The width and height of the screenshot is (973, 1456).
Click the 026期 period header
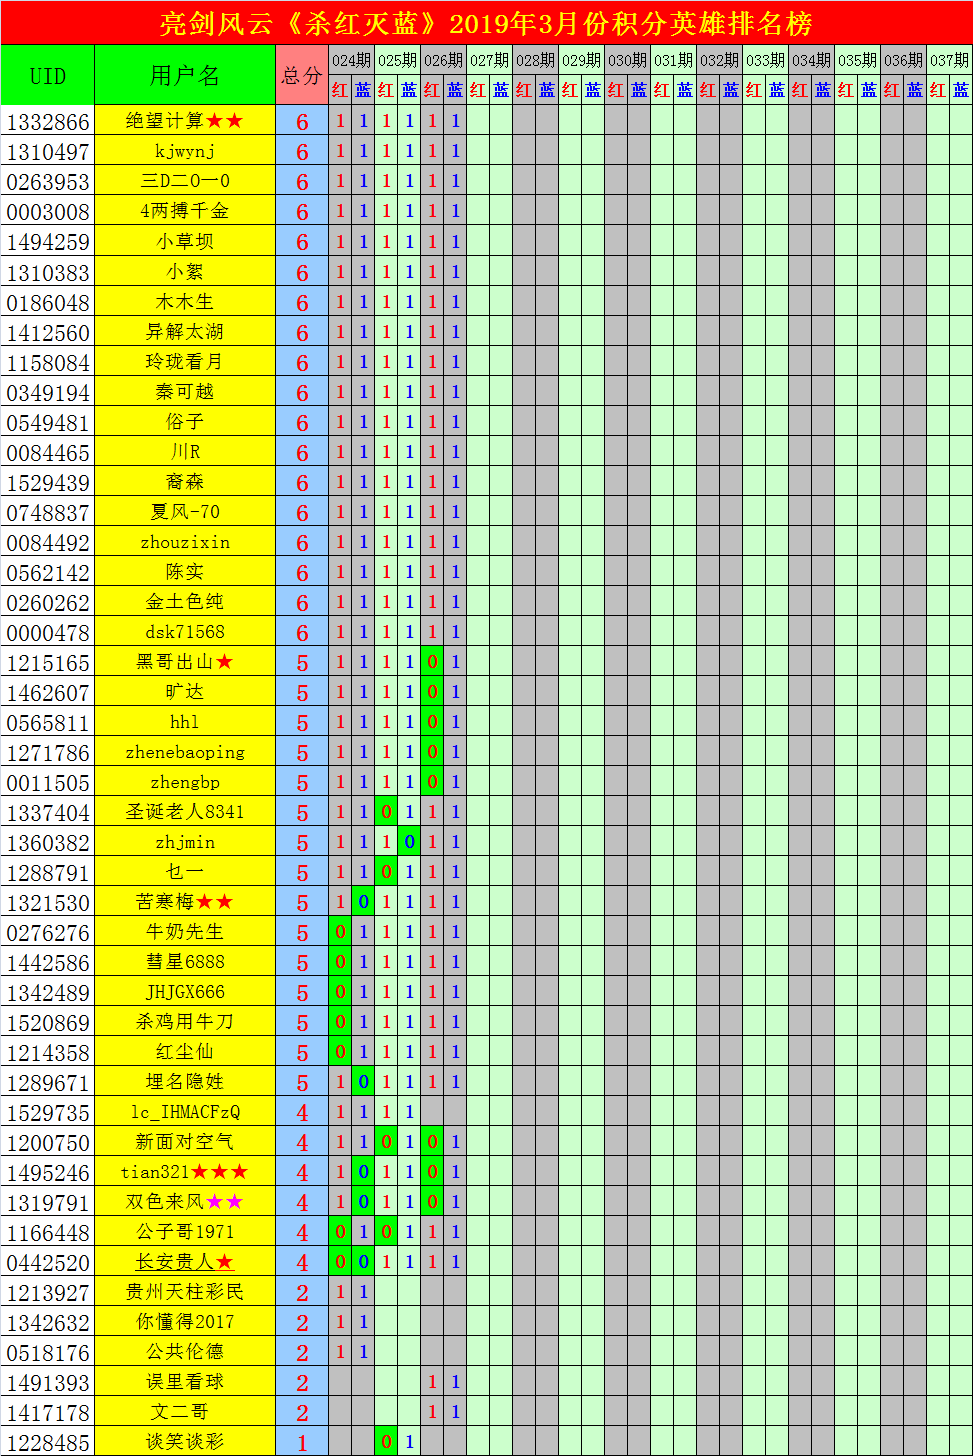[443, 60]
